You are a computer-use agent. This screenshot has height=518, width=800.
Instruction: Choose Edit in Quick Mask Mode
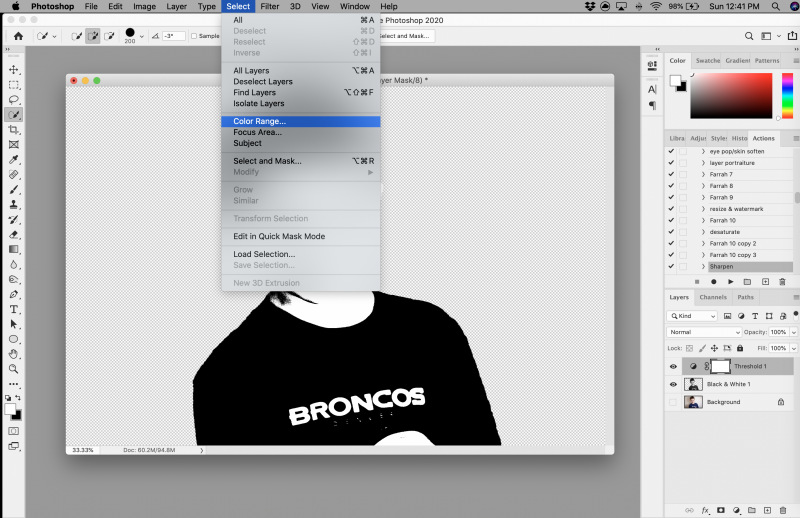click(301, 236)
